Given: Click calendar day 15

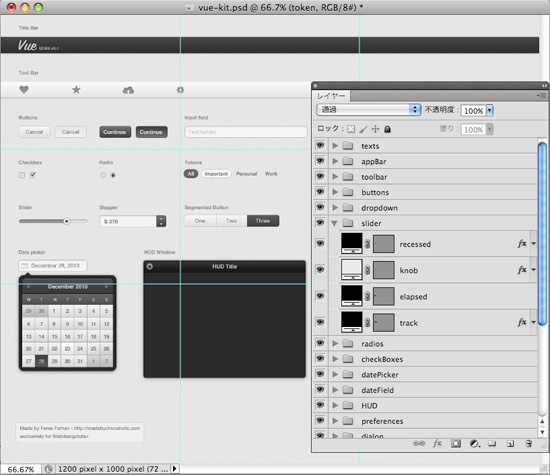Looking at the screenshot, I should tap(54, 336).
